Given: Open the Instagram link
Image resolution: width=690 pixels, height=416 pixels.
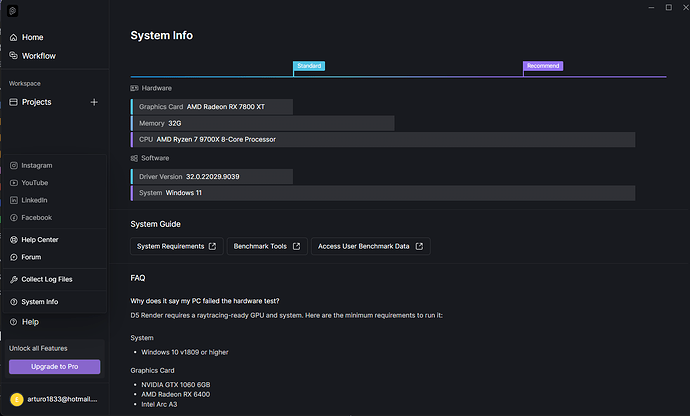Looking at the screenshot, I should [x=36, y=166].
